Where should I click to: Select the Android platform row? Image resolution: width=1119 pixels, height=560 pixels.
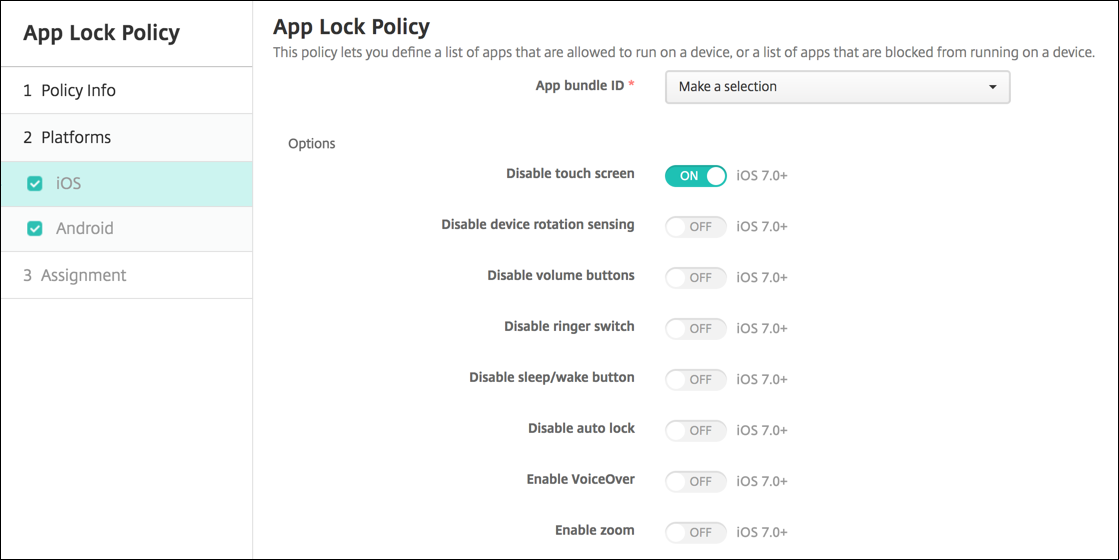click(x=85, y=229)
